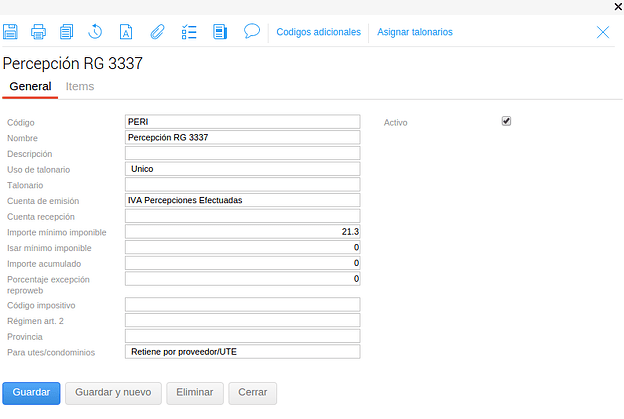Close the window using black X
This screenshot has height=419, width=624.
[618, 7]
